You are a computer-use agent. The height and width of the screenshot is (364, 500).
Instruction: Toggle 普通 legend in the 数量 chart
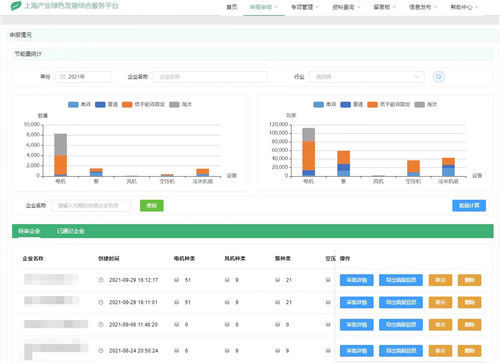106,104
